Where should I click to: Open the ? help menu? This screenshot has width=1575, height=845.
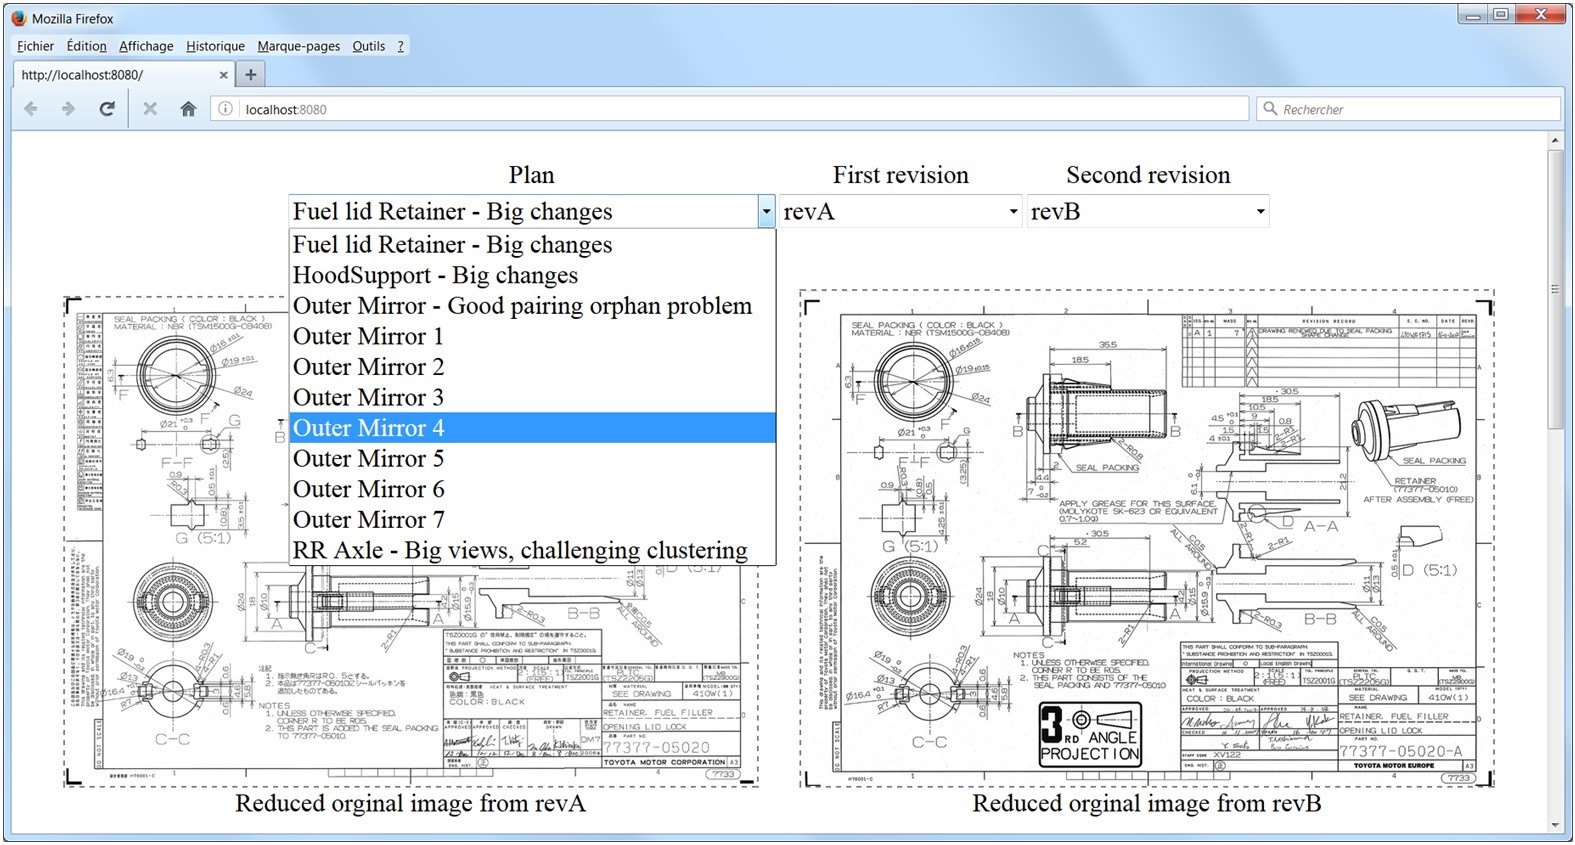[400, 46]
